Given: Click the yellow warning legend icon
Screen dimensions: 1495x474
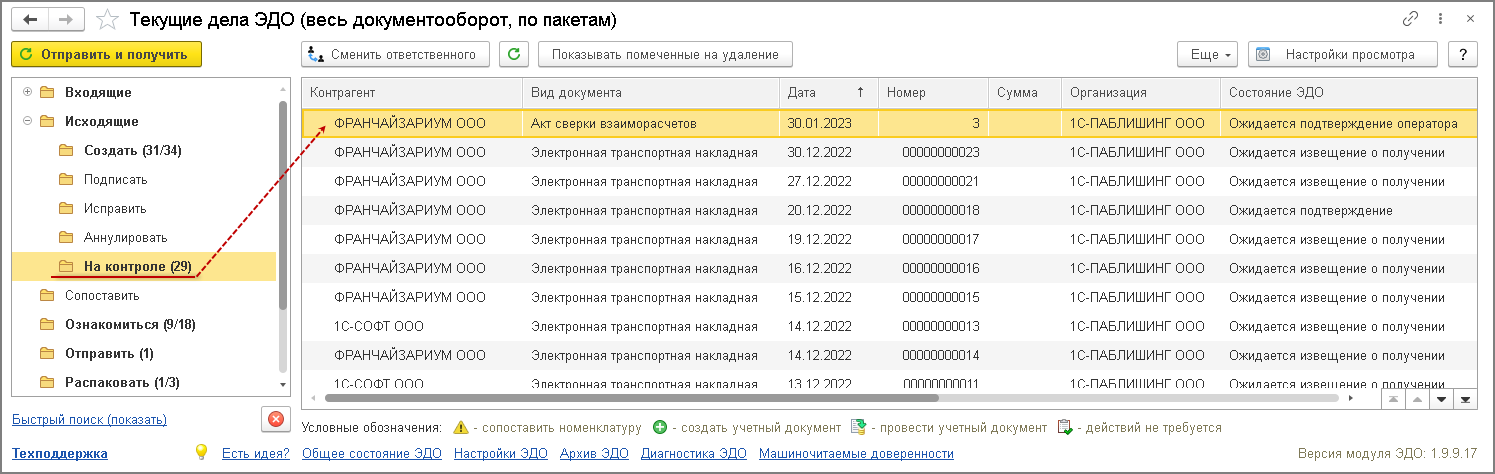Looking at the screenshot, I should 460,427.
